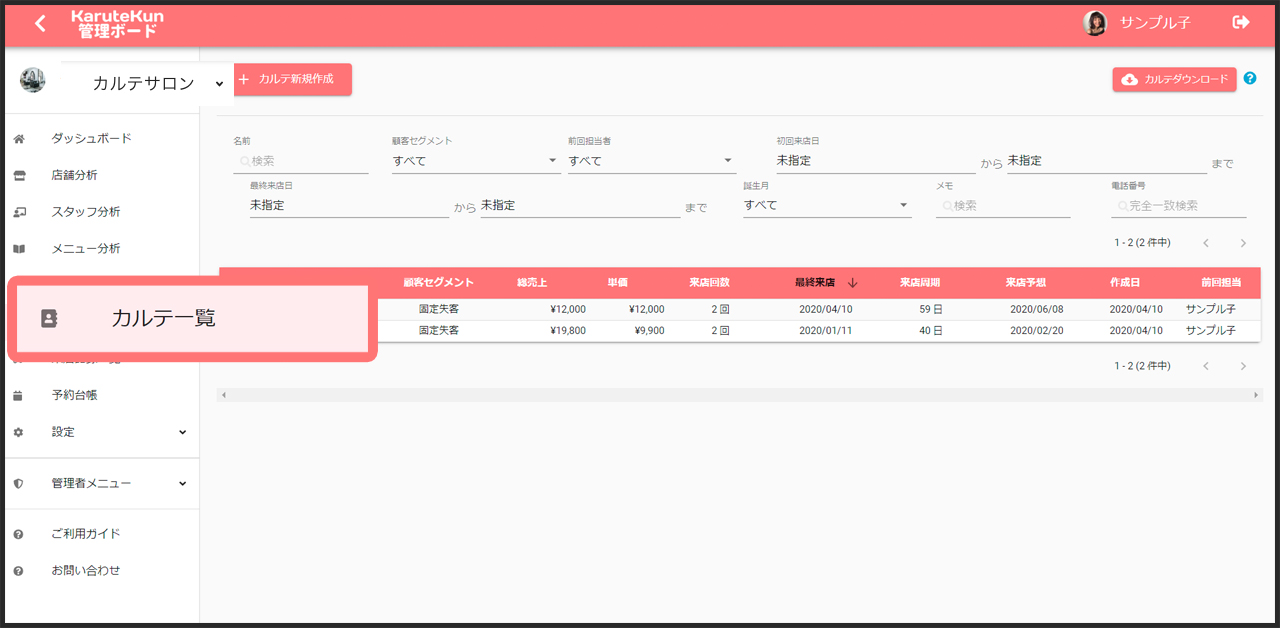Open the 顧客セグメント dropdown
Image resolution: width=1280 pixels, height=628 pixels.
pyautogui.click(x=475, y=160)
